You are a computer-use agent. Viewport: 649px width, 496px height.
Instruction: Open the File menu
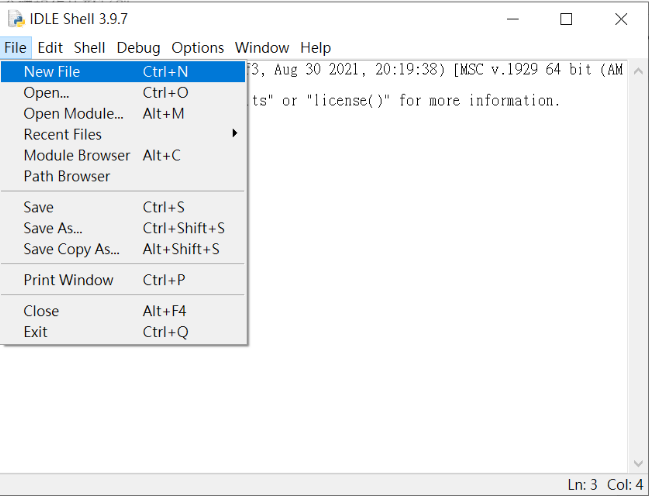coord(15,48)
